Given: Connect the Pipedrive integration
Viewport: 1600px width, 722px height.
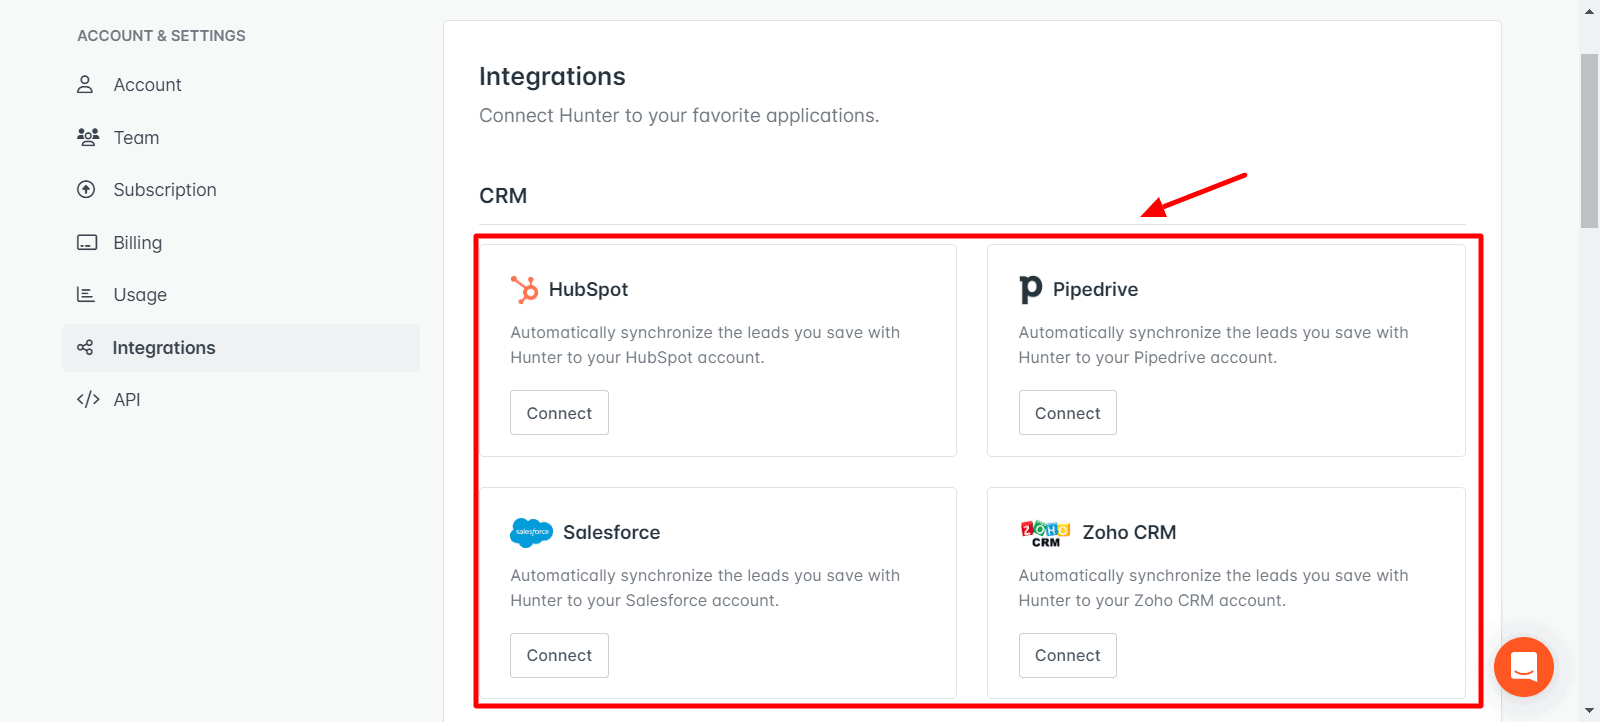Looking at the screenshot, I should (1067, 413).
